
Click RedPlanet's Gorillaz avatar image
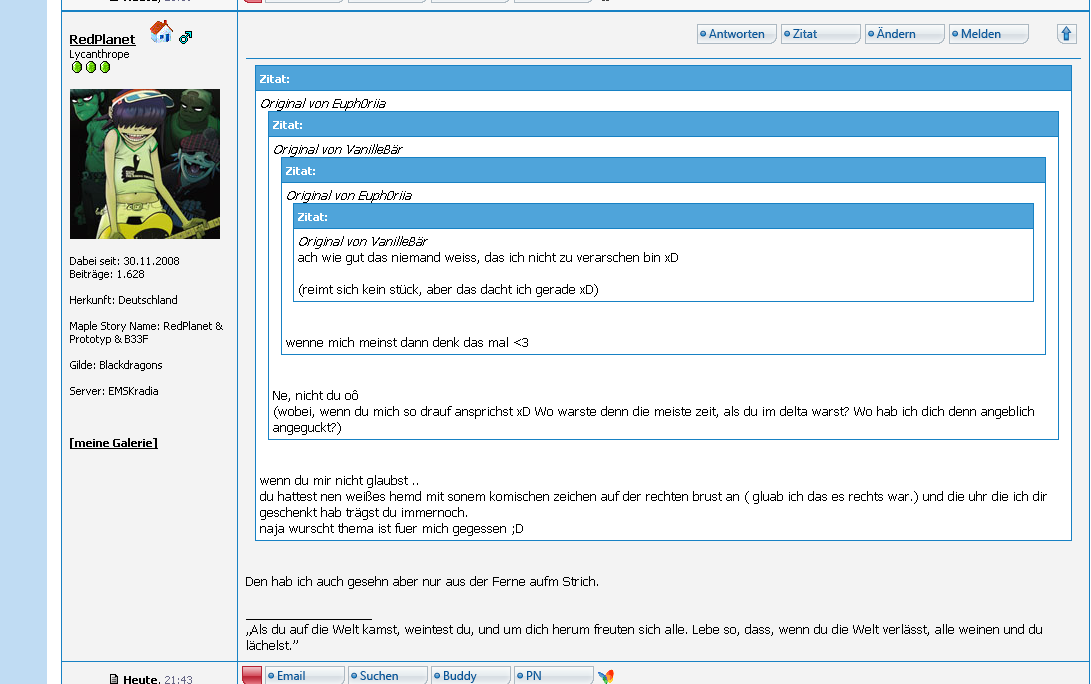pyautogui.click(x=145, y=164)
